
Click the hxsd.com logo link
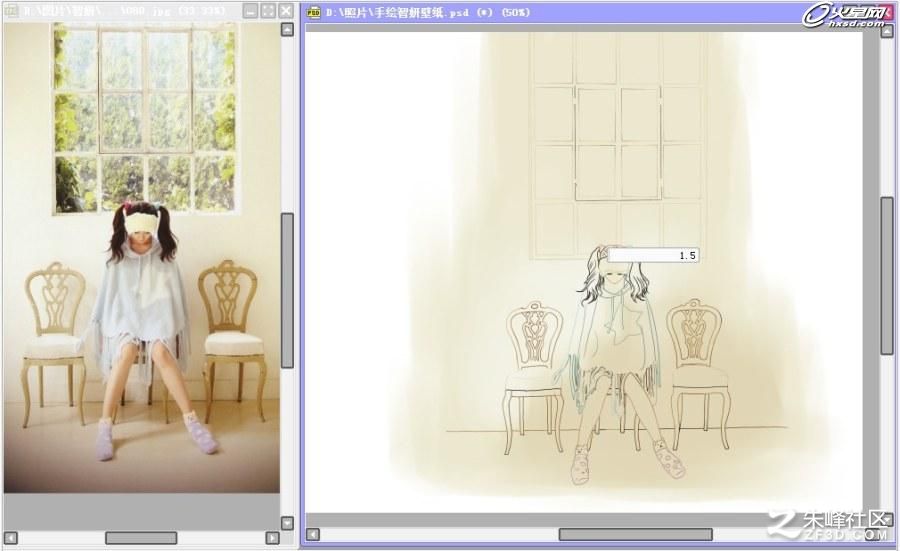coord(848,15)
